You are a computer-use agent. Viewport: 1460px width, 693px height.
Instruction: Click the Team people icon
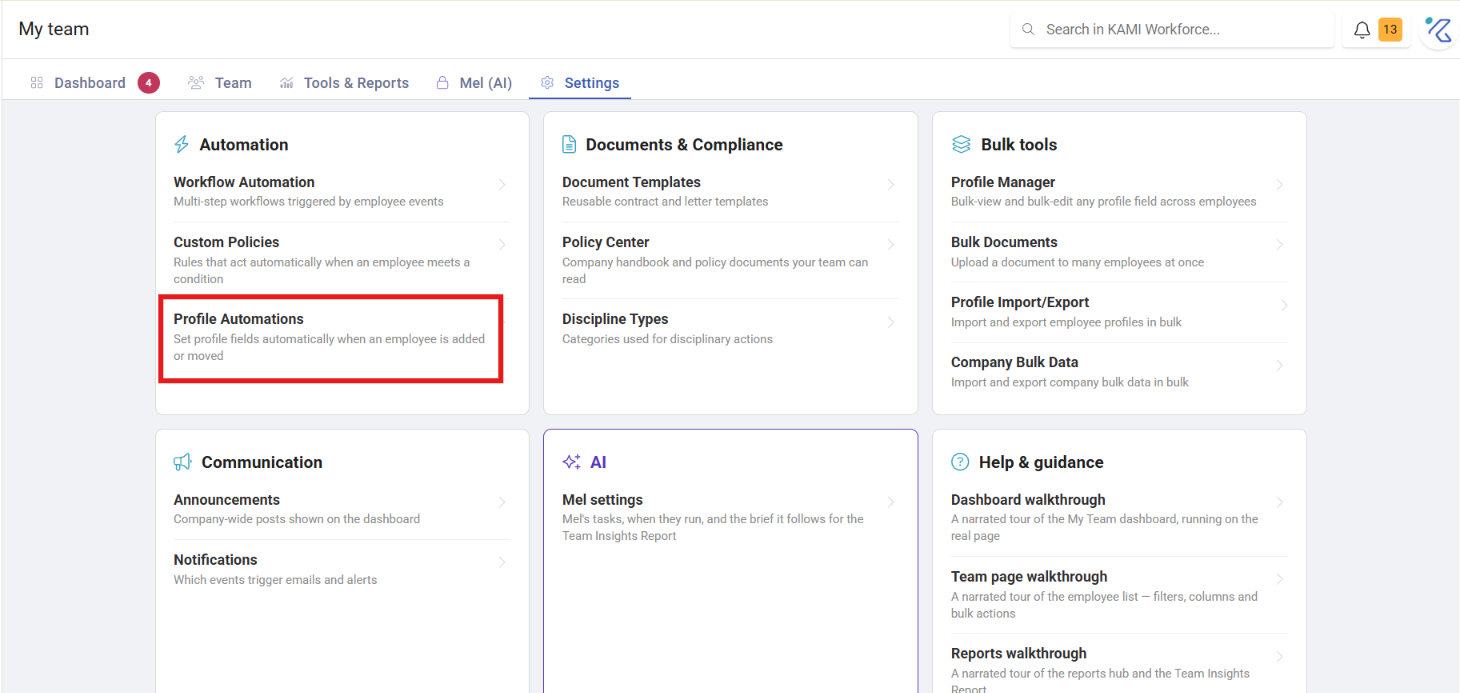(x=196, y=83)
